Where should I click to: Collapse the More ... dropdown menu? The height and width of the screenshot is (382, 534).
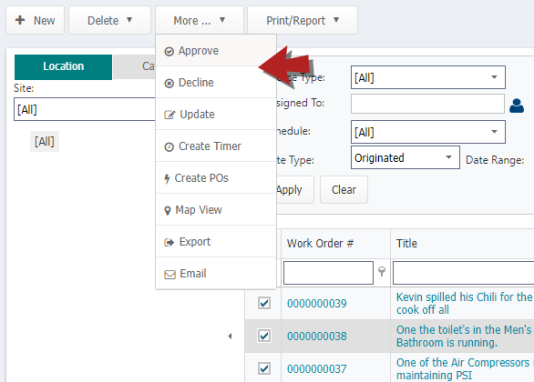(x=200, y=20)
